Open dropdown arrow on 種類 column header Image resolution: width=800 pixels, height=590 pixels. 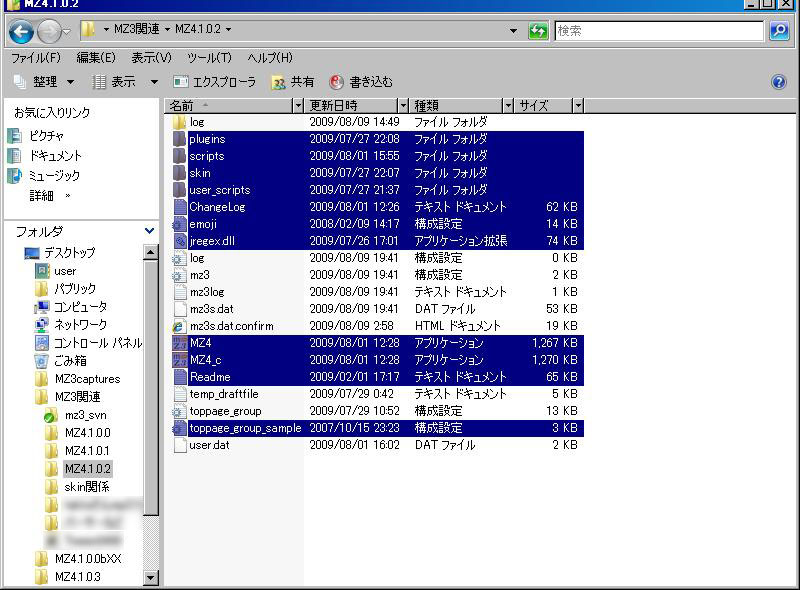click(508, 106)
